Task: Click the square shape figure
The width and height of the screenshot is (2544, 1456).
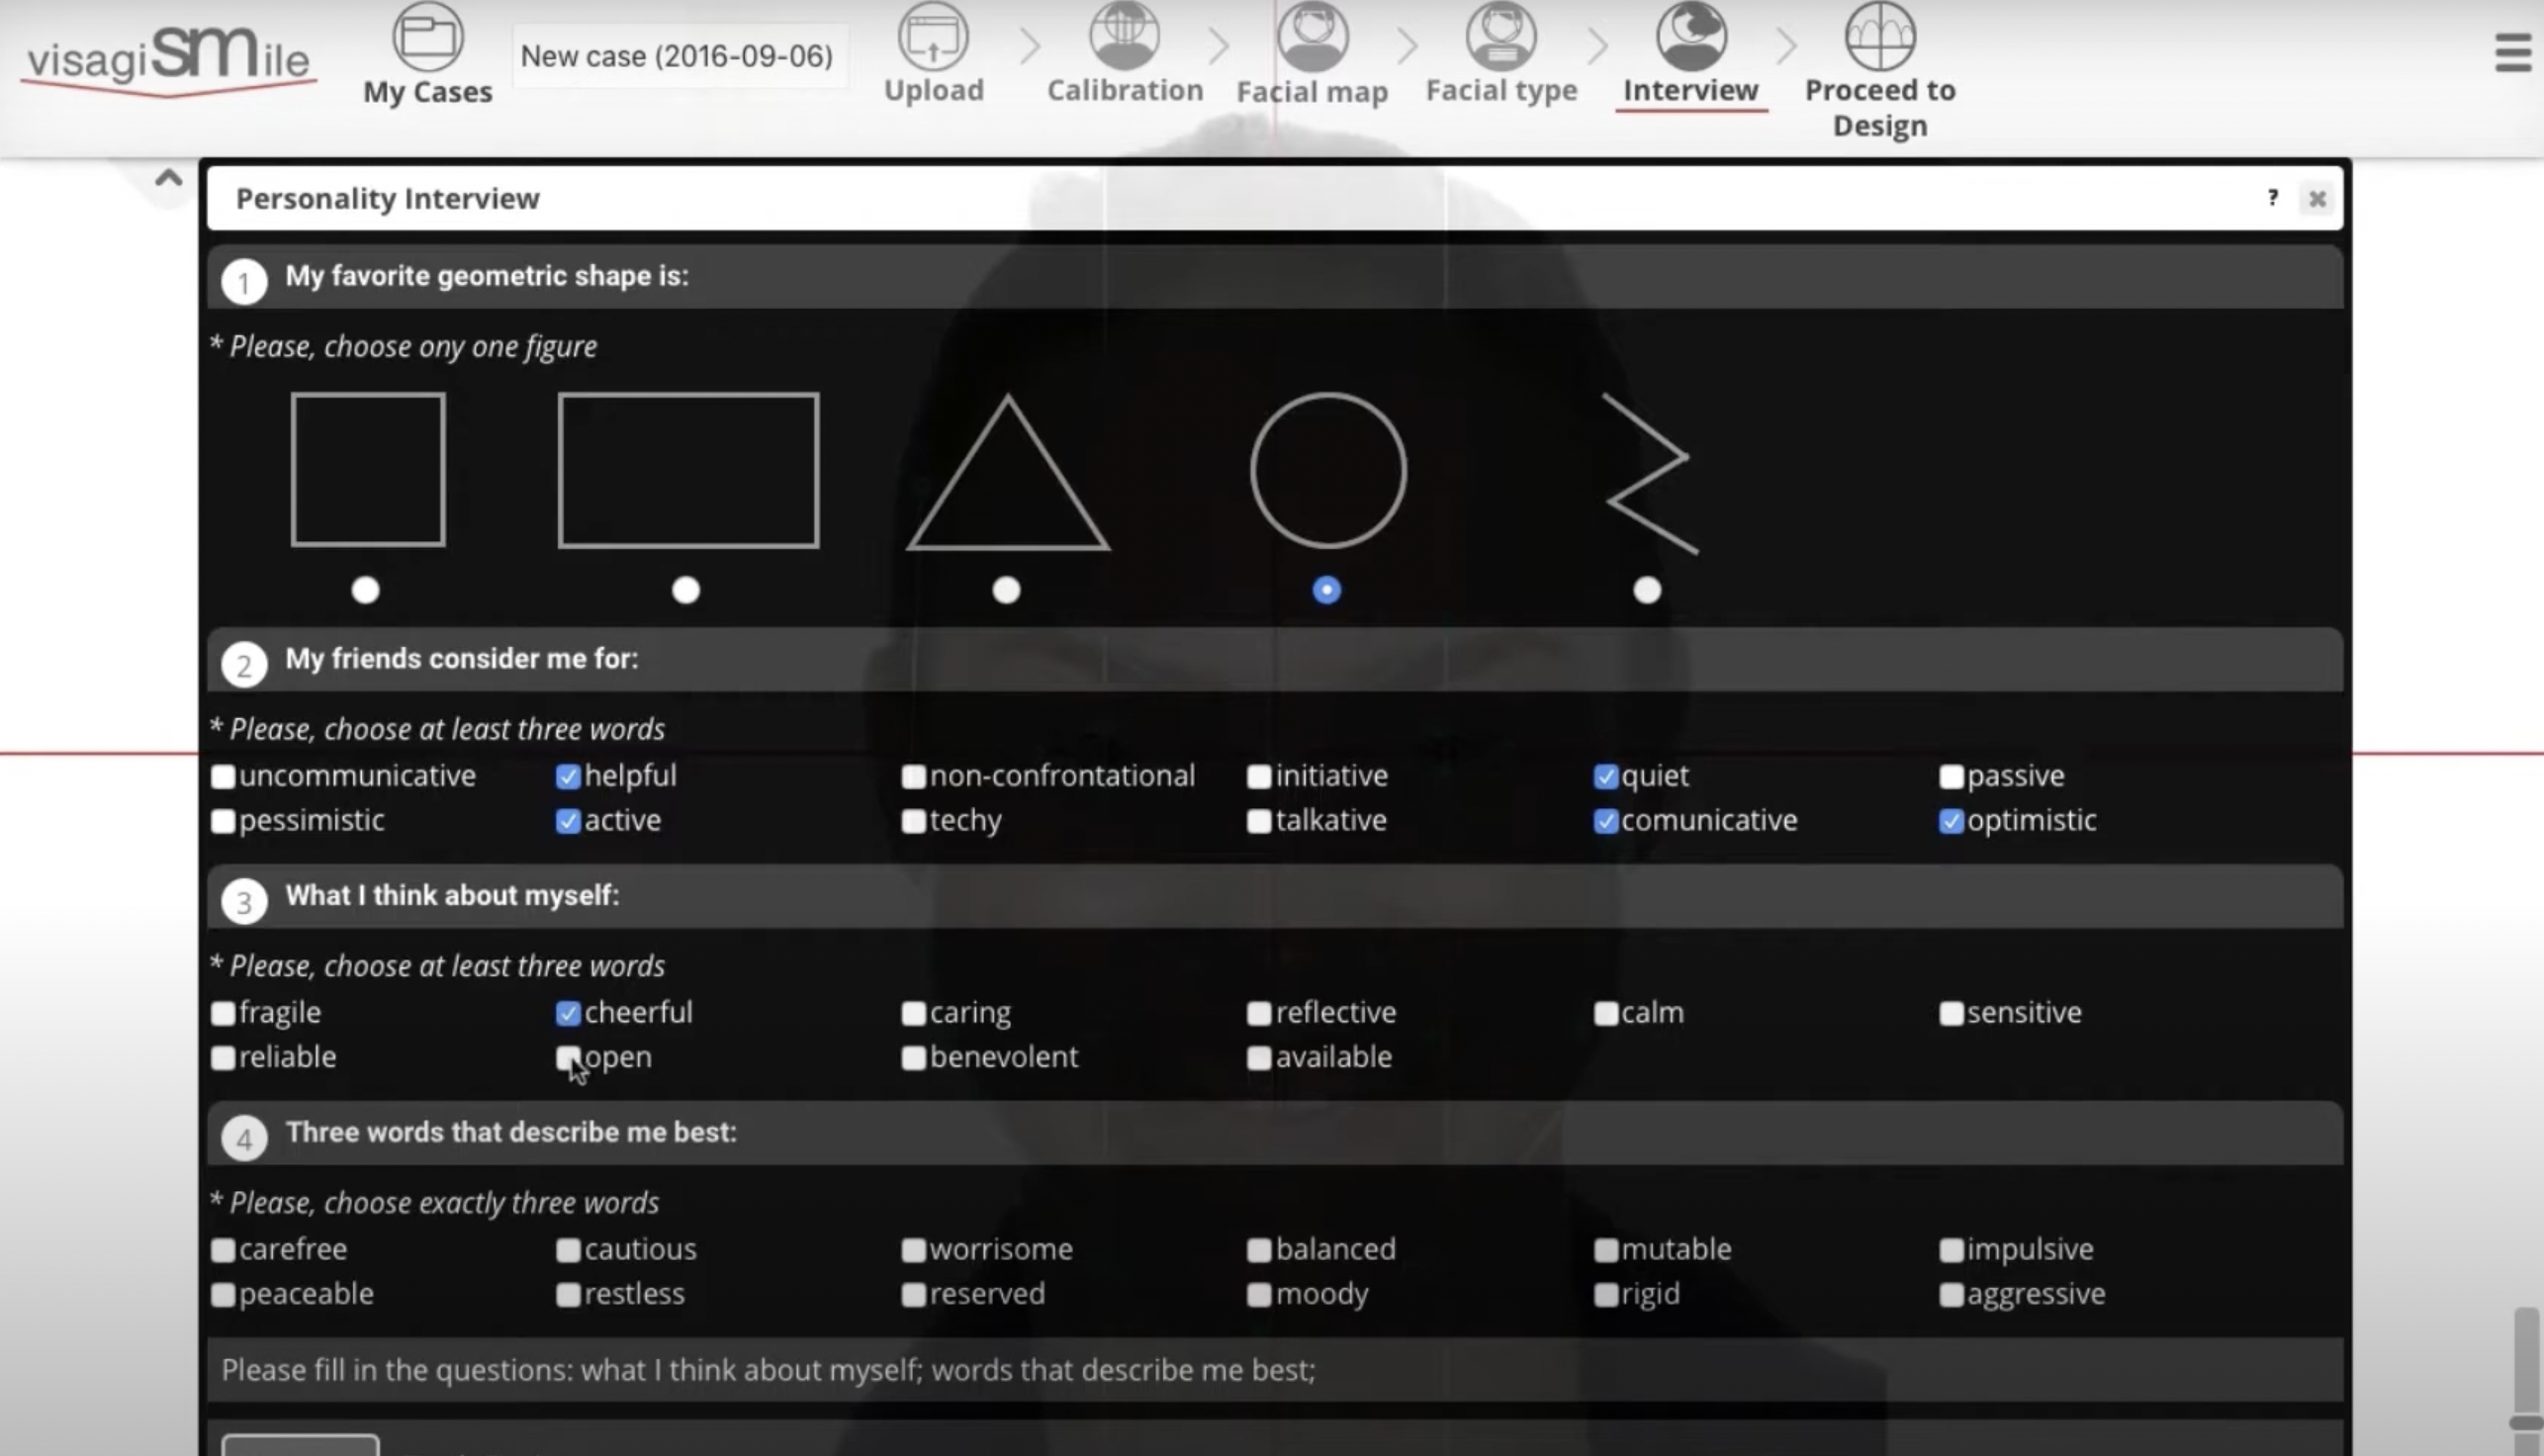Action: click(x=368, y=469)
